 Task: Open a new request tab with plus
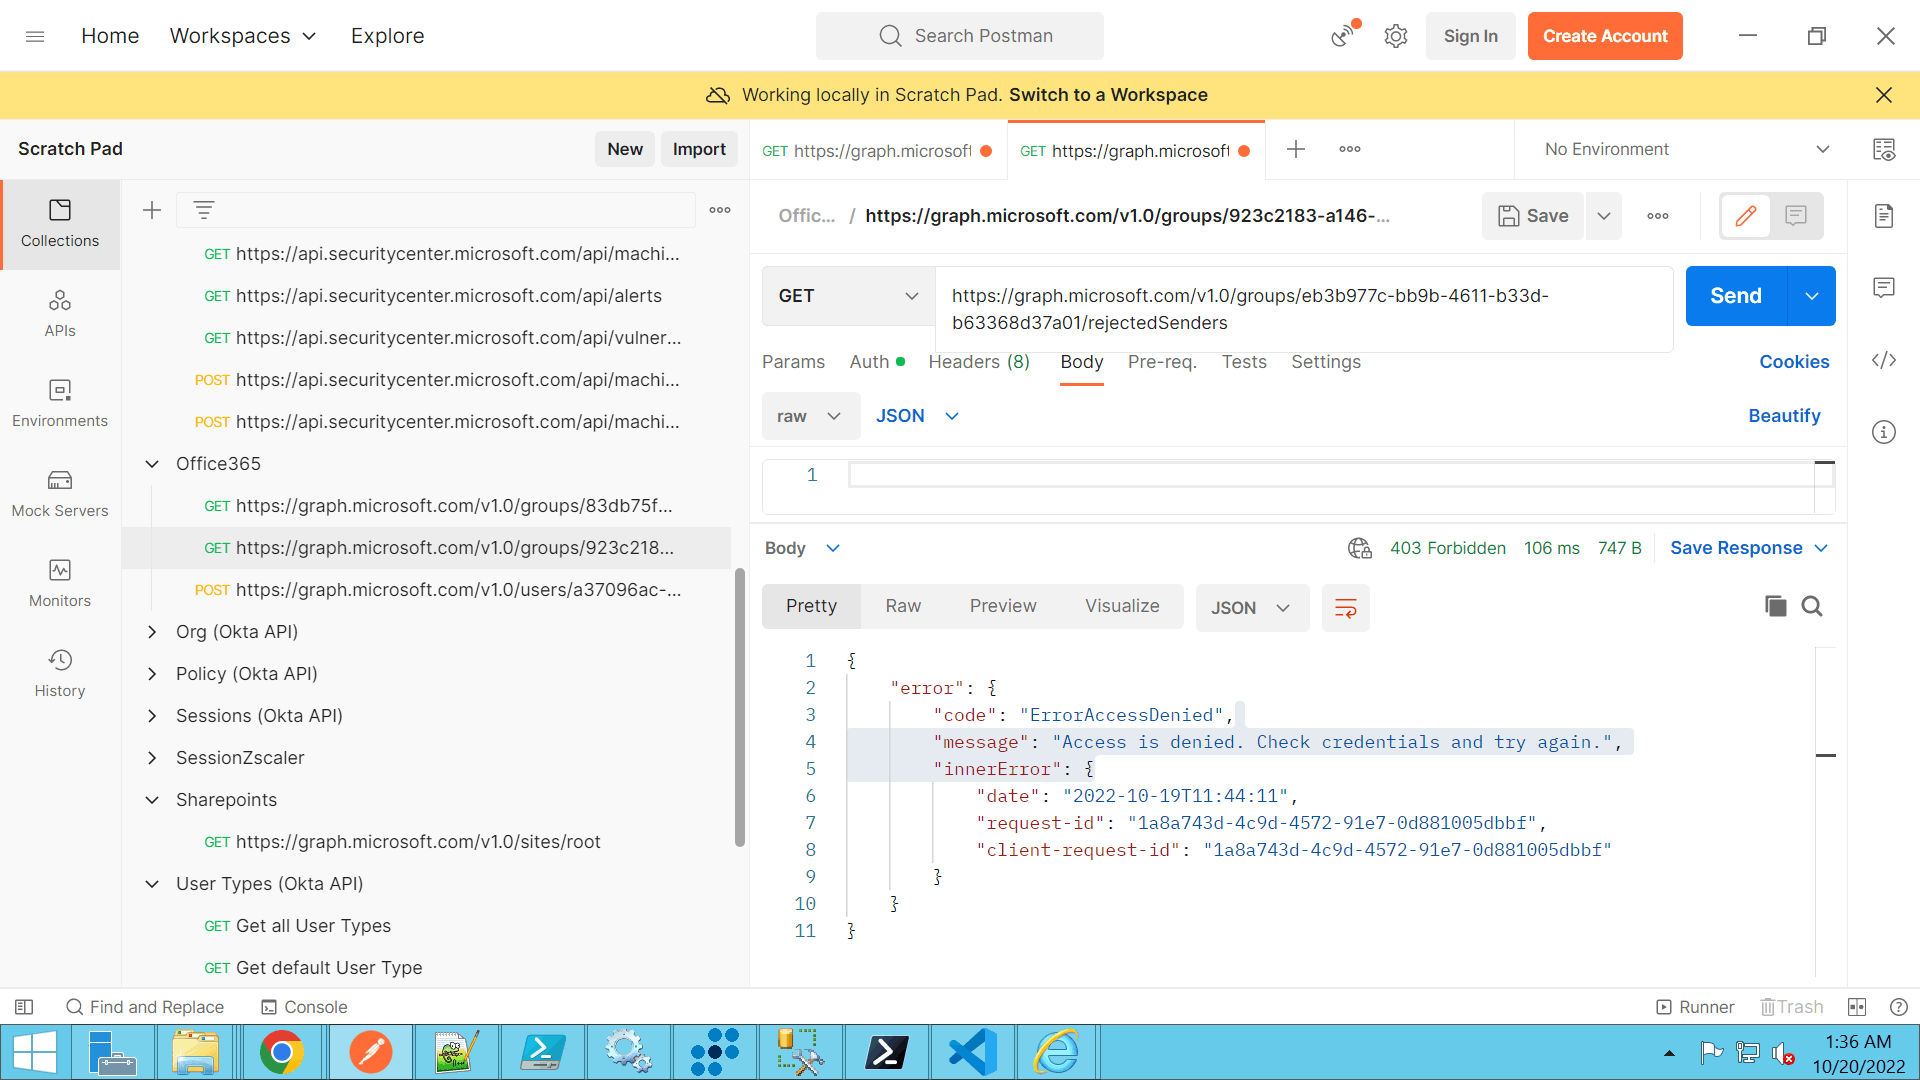1296,149
